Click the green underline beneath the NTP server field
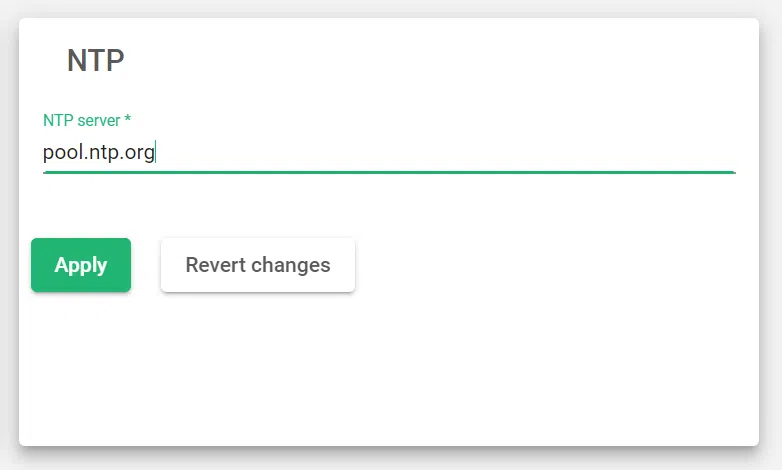This screenshot has height=470, width=782. click(389, 172)
